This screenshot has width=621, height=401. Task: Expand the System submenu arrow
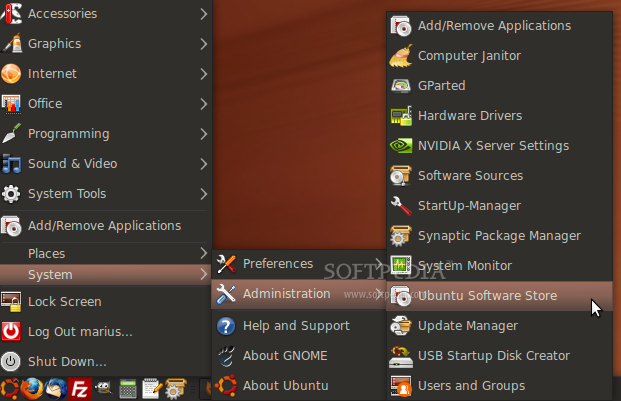(x=203, y=274)
